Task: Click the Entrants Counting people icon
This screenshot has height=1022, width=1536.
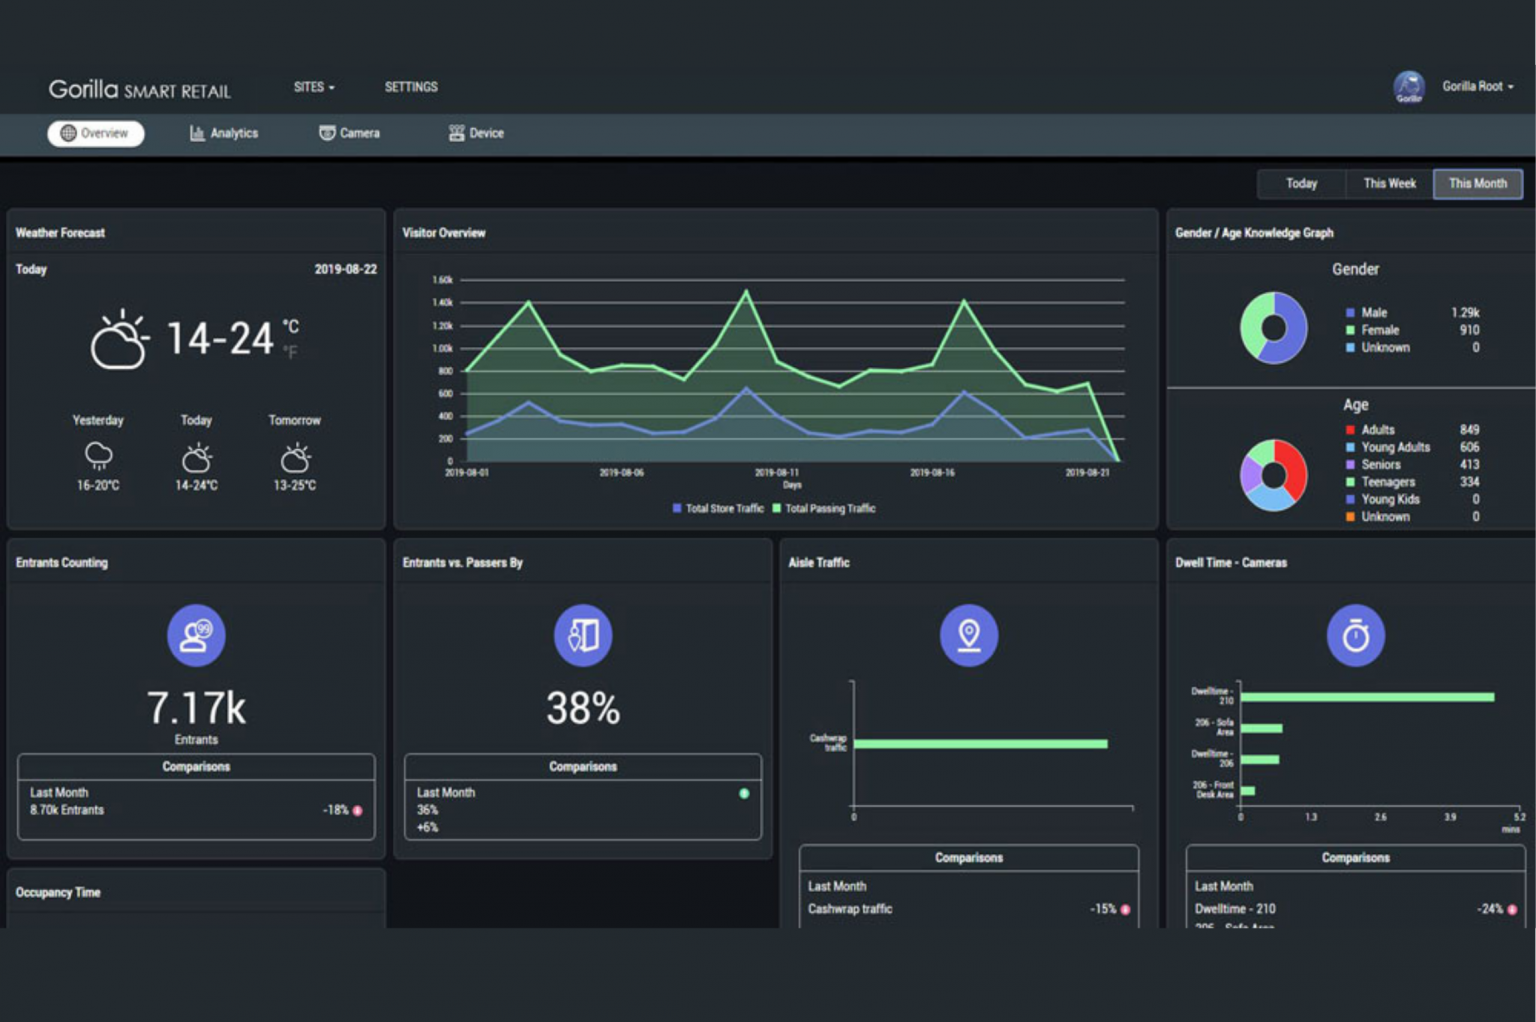Action: pyautogui.click(x=196, y=635)
